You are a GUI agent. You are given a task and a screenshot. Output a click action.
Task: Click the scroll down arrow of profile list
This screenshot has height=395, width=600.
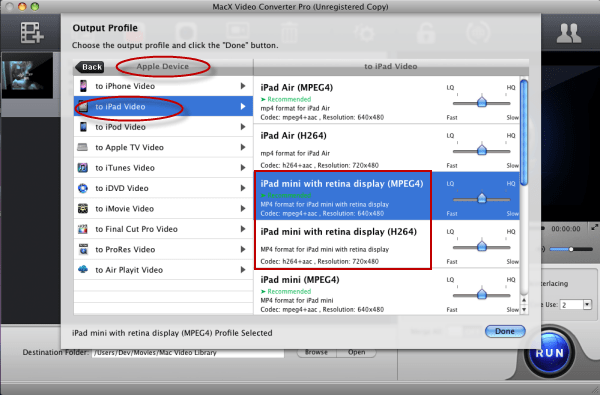point(524,309)
